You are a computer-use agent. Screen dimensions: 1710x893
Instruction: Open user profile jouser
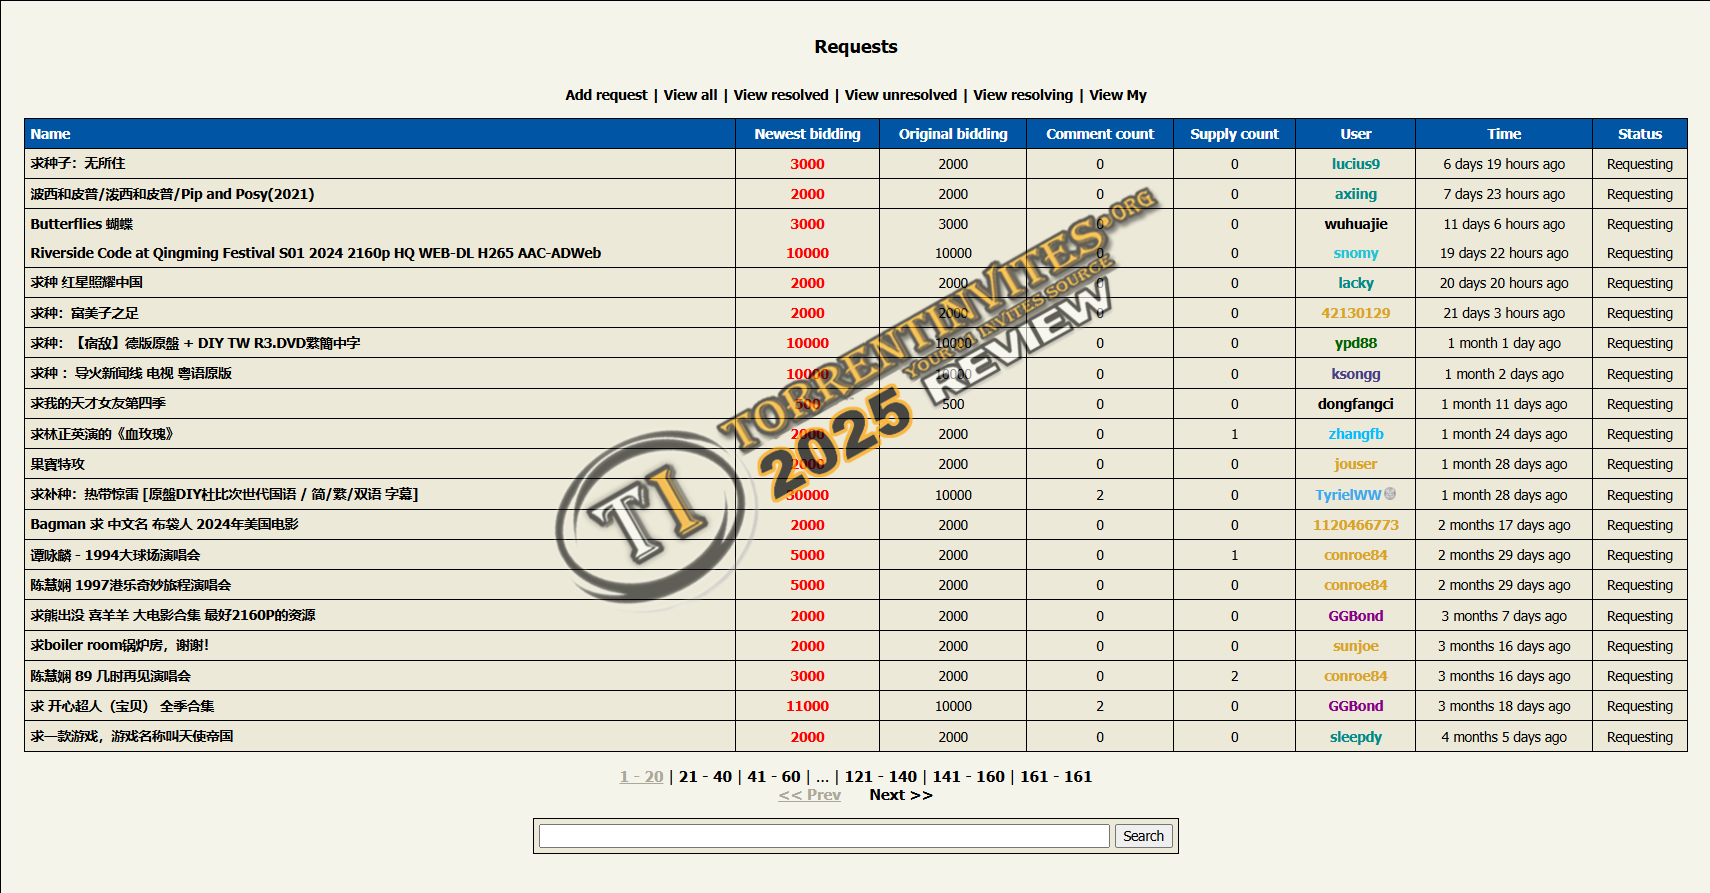point(1356,464)
